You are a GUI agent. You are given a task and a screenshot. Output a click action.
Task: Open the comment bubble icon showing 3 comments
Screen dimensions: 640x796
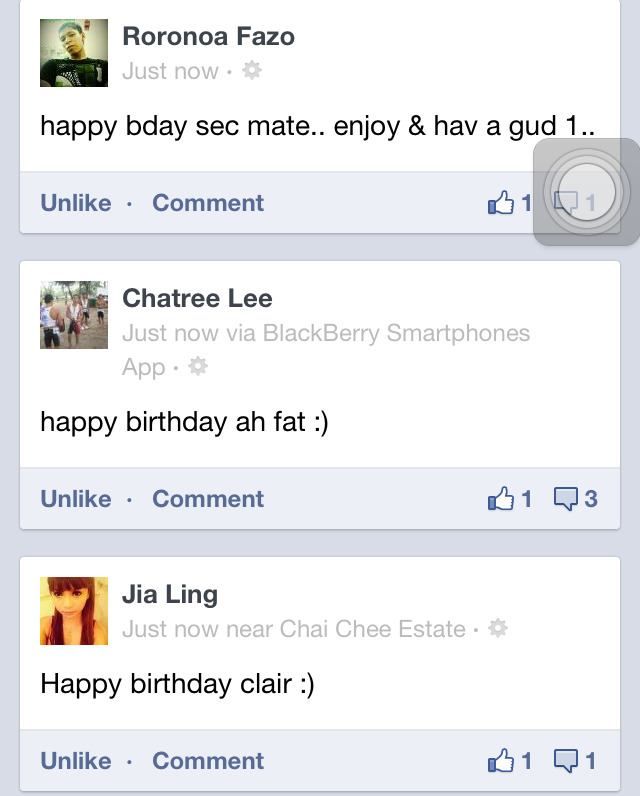click(x=565, y=499)
